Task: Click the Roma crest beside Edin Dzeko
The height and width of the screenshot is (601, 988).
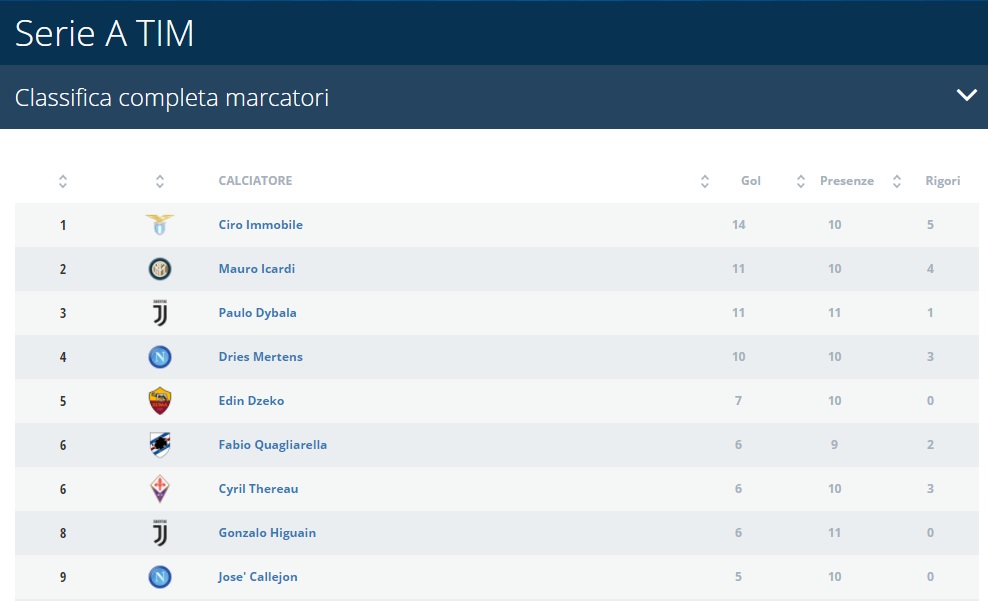Action: click(x=160, y=401)
